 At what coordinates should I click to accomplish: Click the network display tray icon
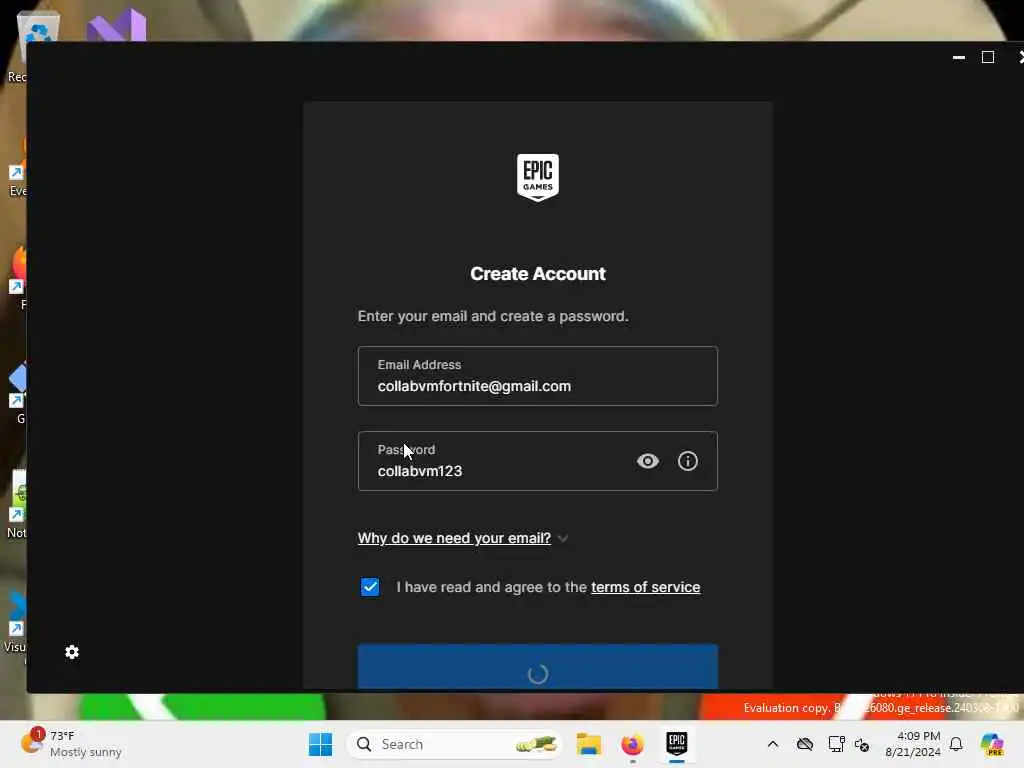(x=836, y=744)
